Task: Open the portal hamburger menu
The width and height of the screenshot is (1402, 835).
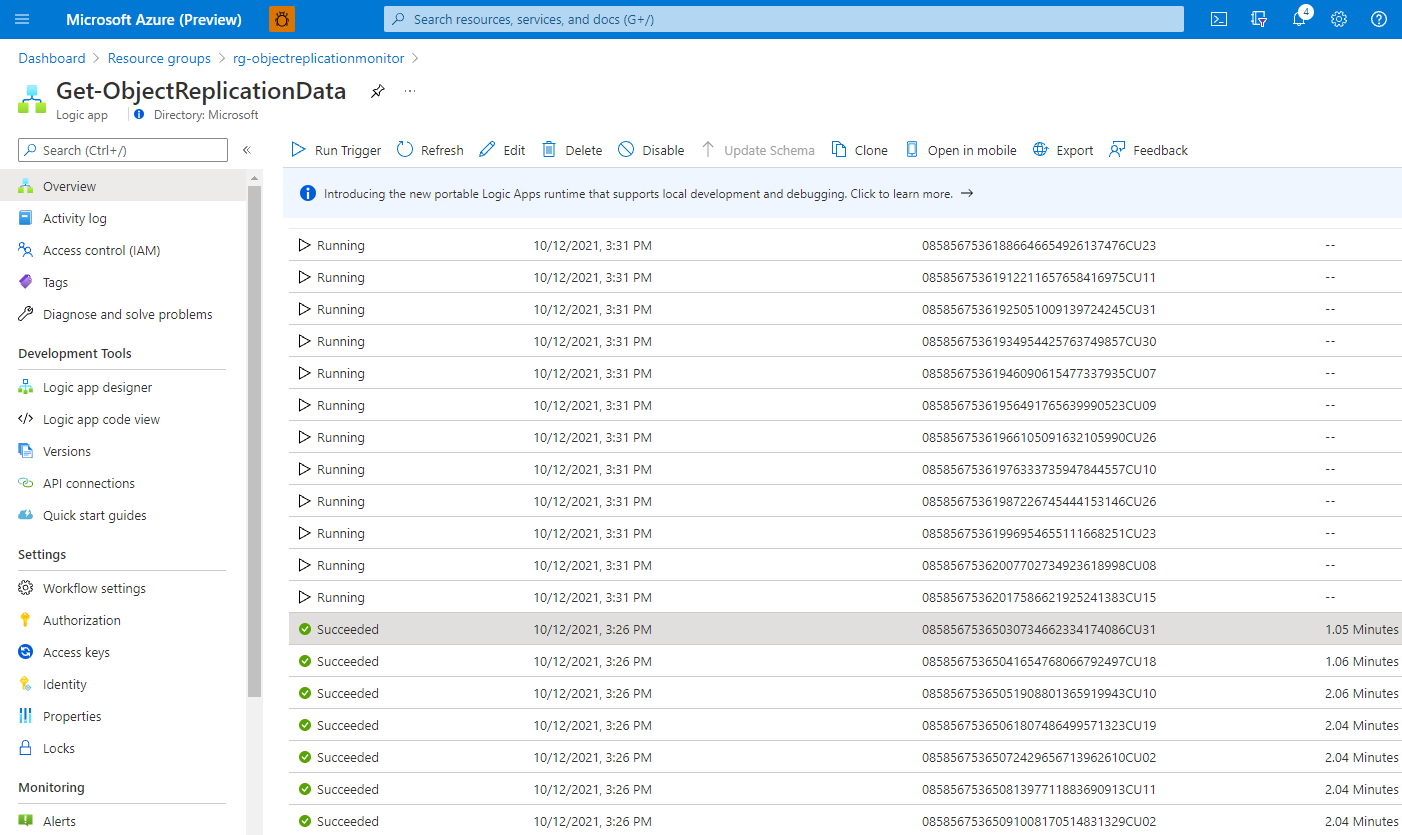Action: tap(22, 19)
